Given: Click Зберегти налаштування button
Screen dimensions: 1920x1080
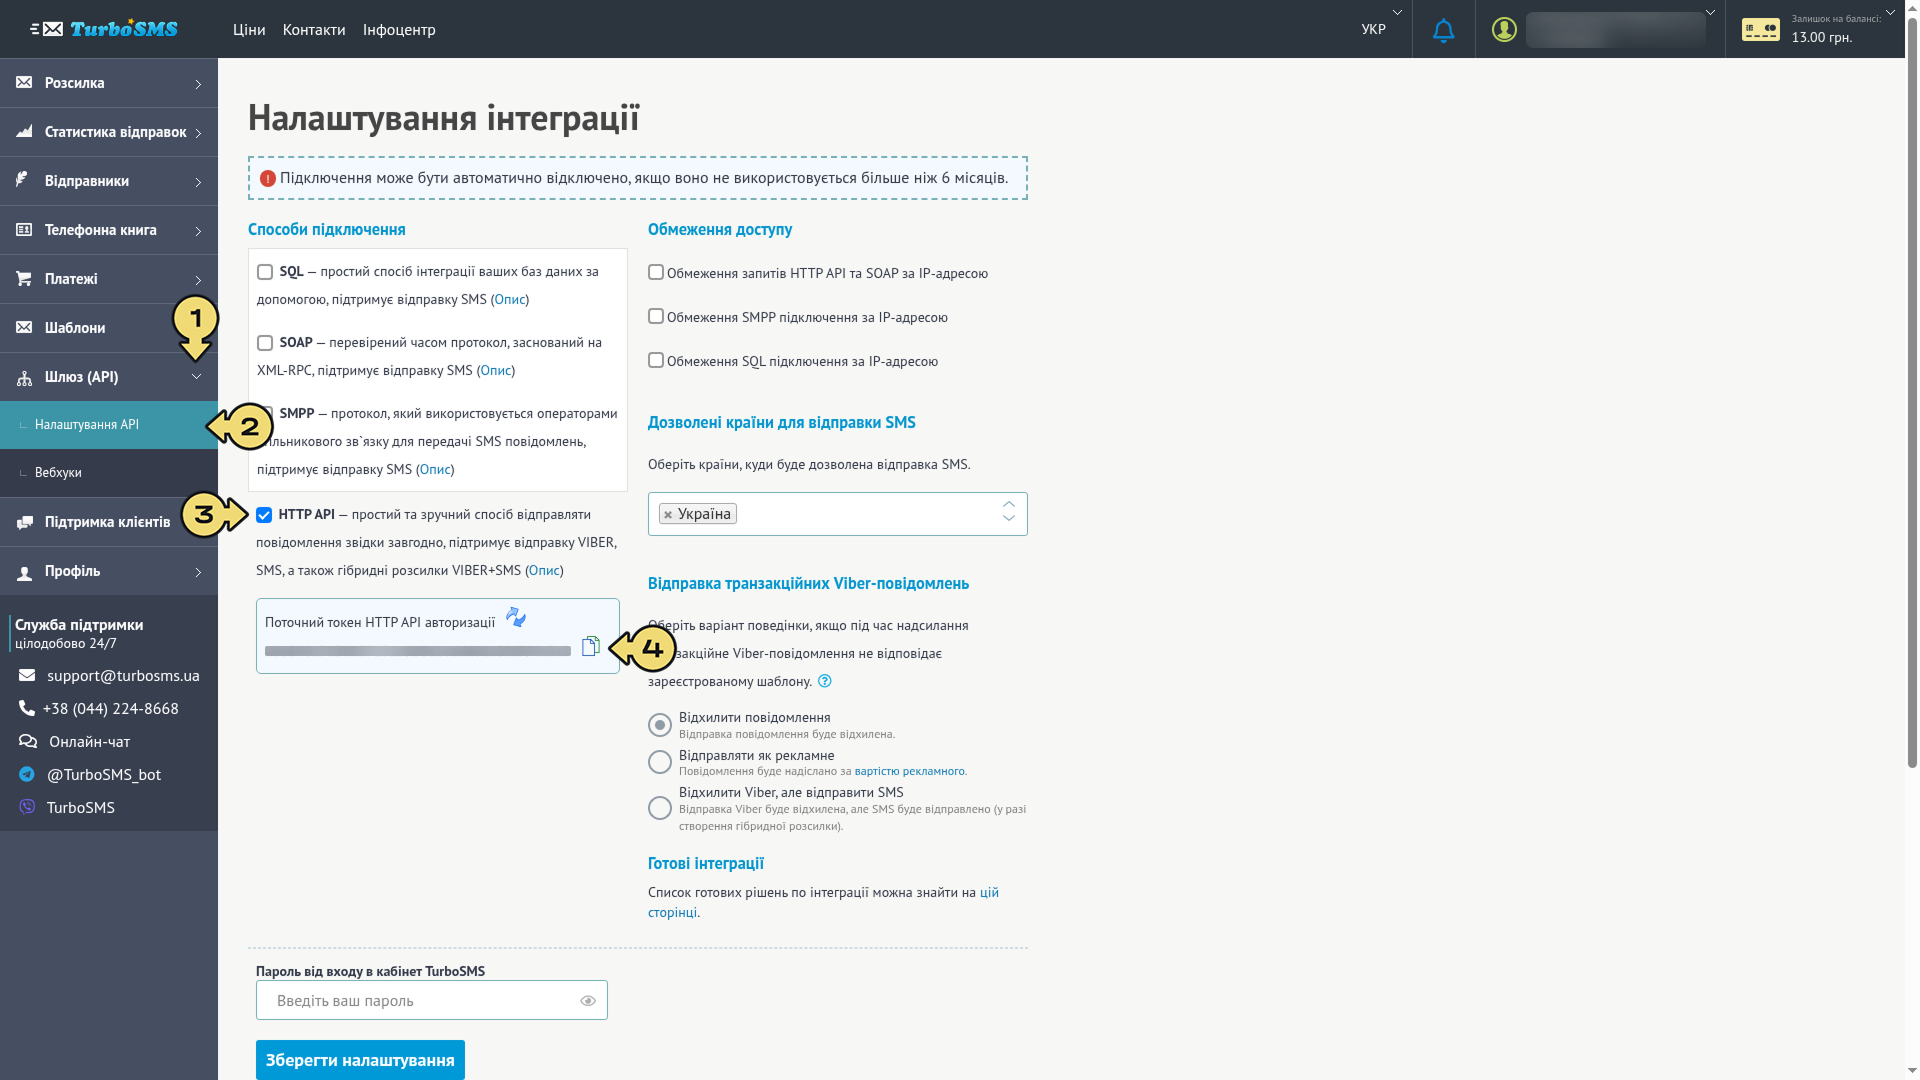Looking at the screenshot, I should coord(360,1060).
